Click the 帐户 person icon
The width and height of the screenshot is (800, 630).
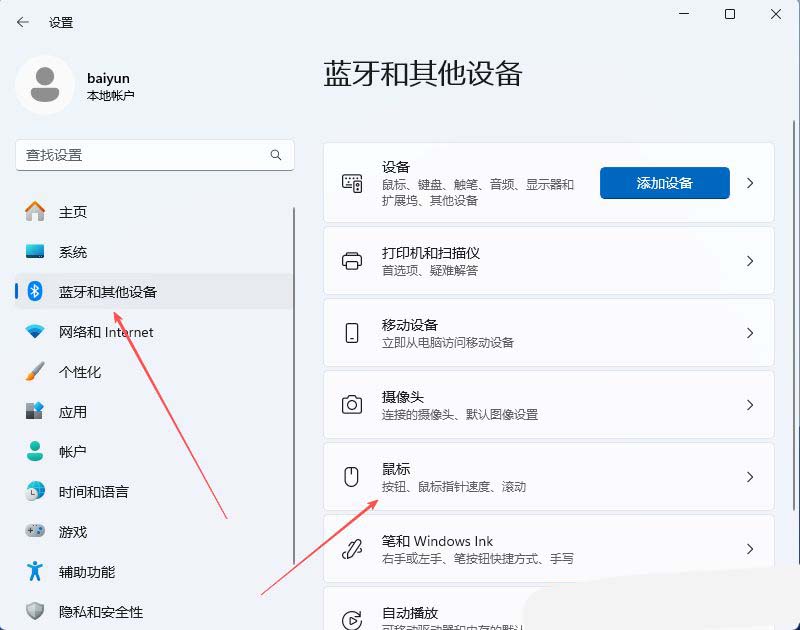[35, 451]
